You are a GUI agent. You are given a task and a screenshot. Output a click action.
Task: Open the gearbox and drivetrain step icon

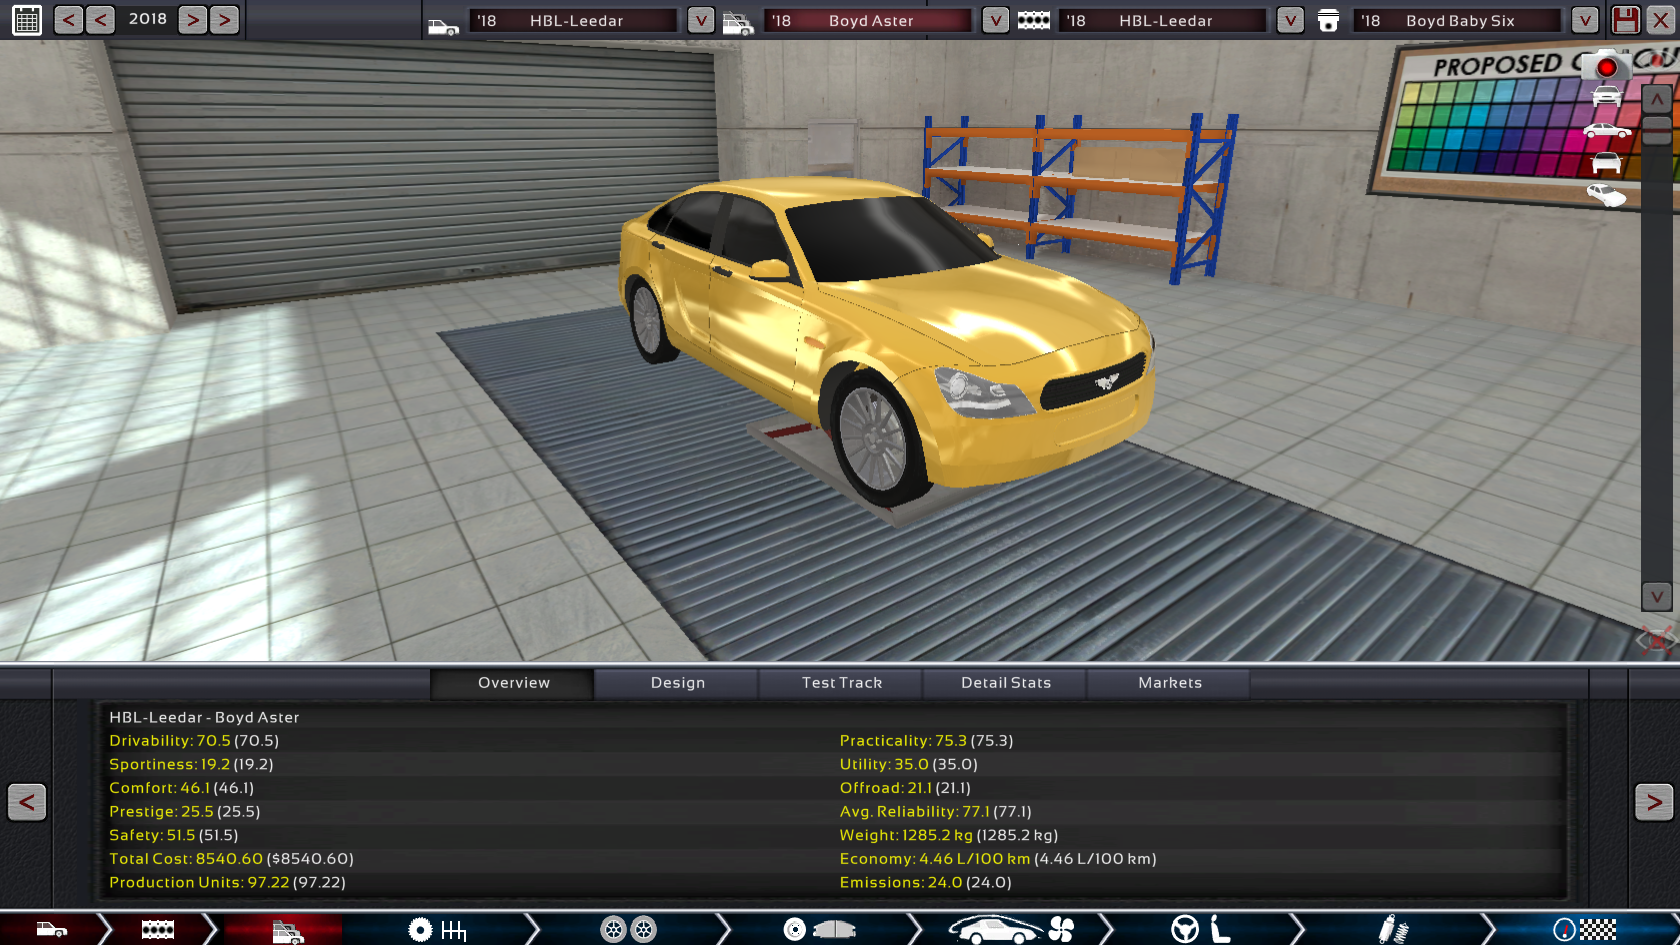[438, 930]
